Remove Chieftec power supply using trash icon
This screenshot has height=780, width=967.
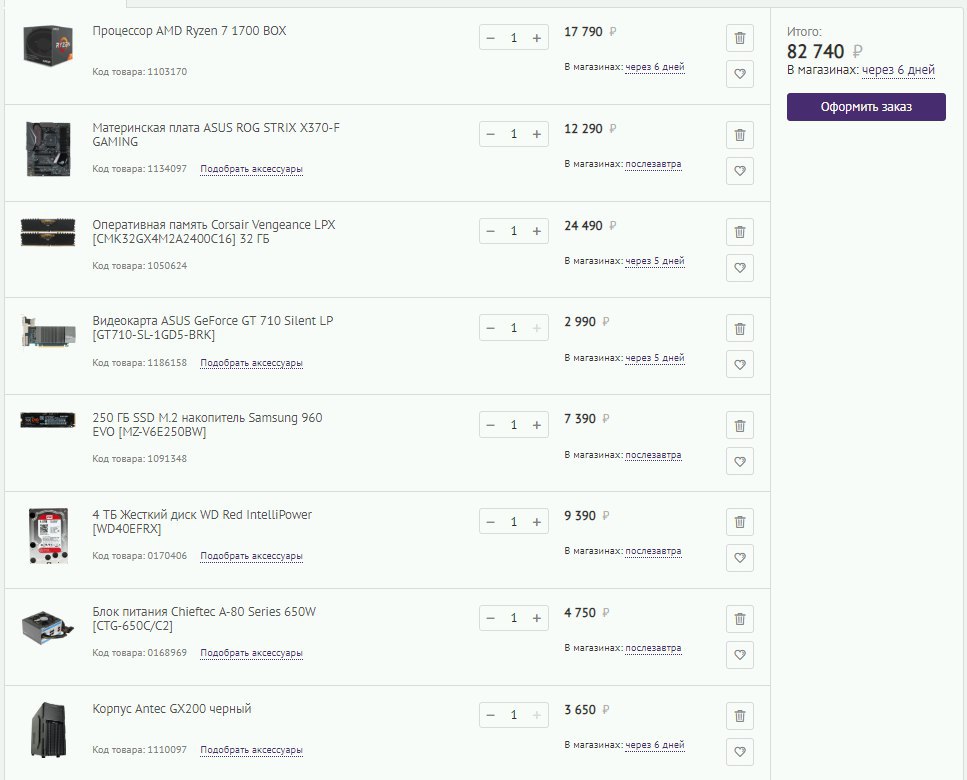point(739,619)
